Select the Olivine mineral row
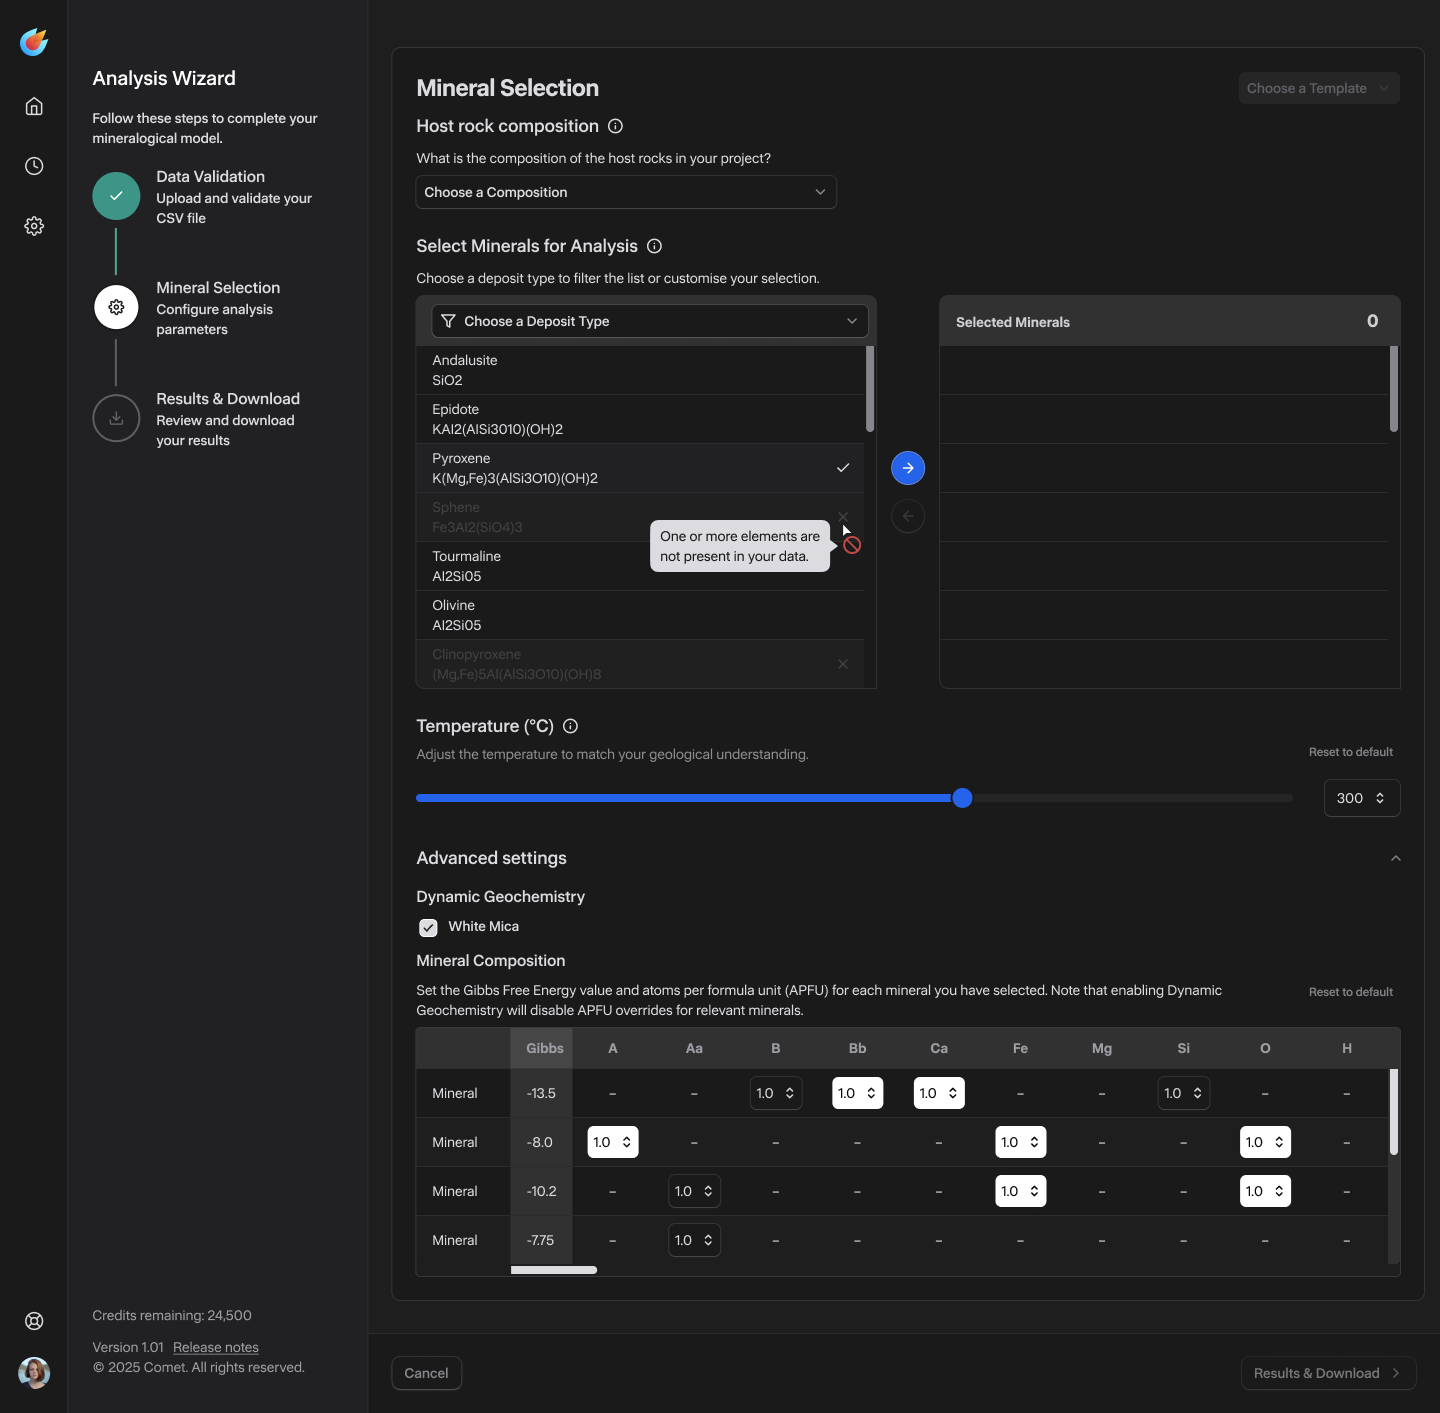The height and width of the screenshot is (1413, 1440). click(640, 615)
